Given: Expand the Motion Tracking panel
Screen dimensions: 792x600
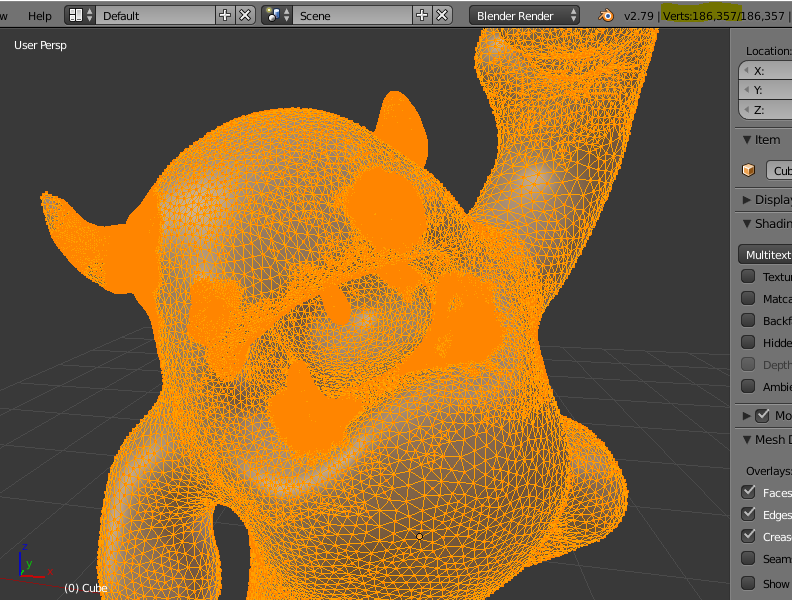Looking at the screenshot, I should click(747, 416).
